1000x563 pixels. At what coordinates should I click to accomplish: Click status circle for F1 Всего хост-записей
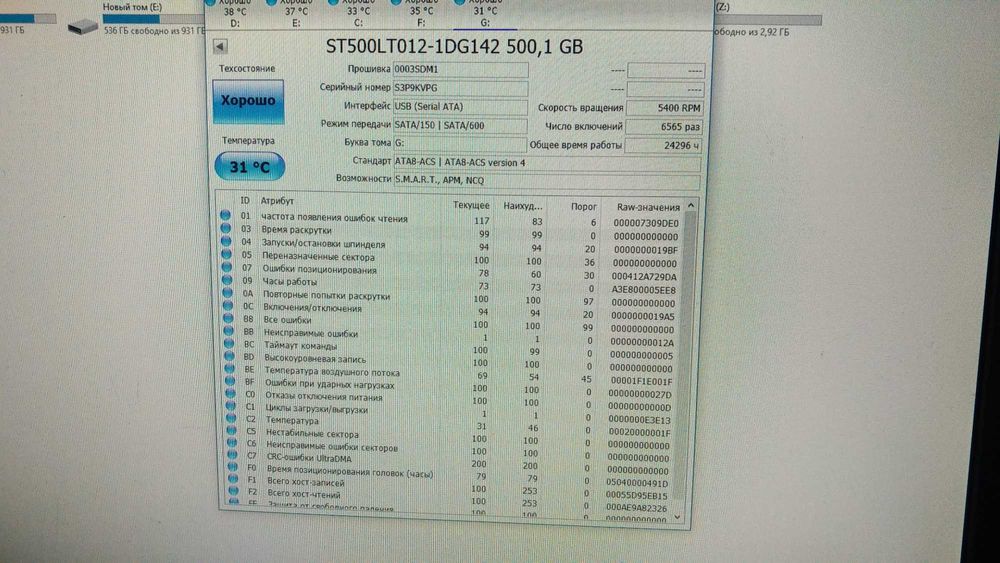(x=233, y=479)
